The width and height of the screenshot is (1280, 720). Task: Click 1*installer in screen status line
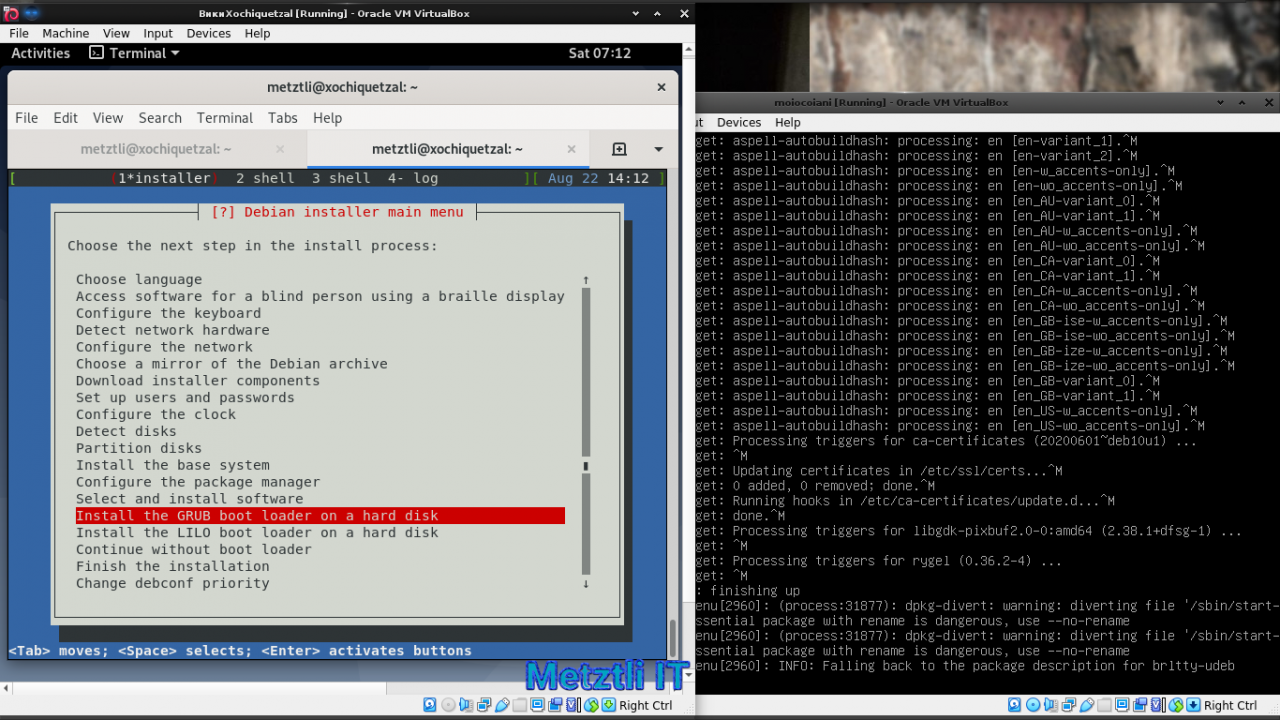[164, 178]
